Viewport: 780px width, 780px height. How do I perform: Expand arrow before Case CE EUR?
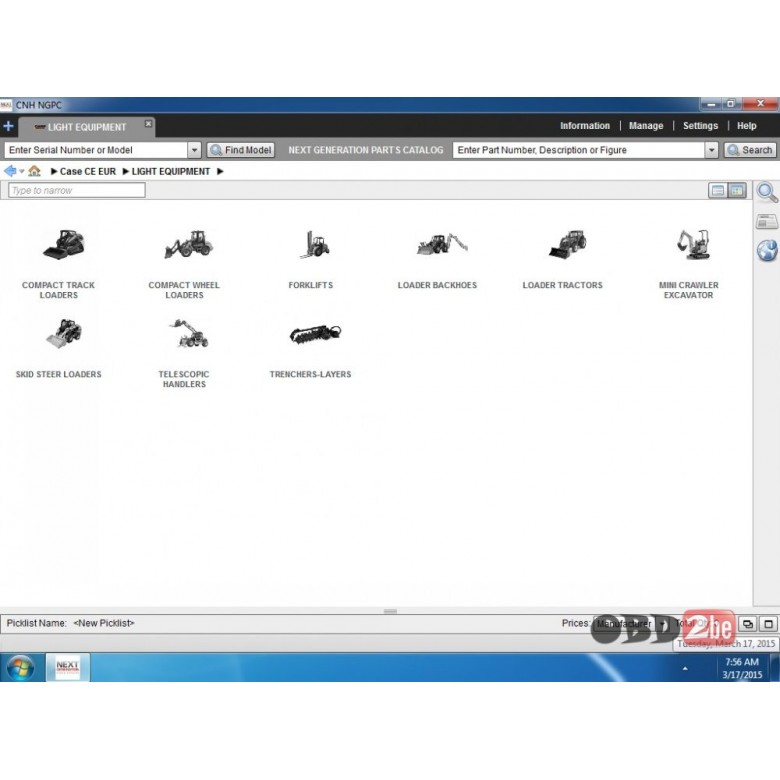54,171
